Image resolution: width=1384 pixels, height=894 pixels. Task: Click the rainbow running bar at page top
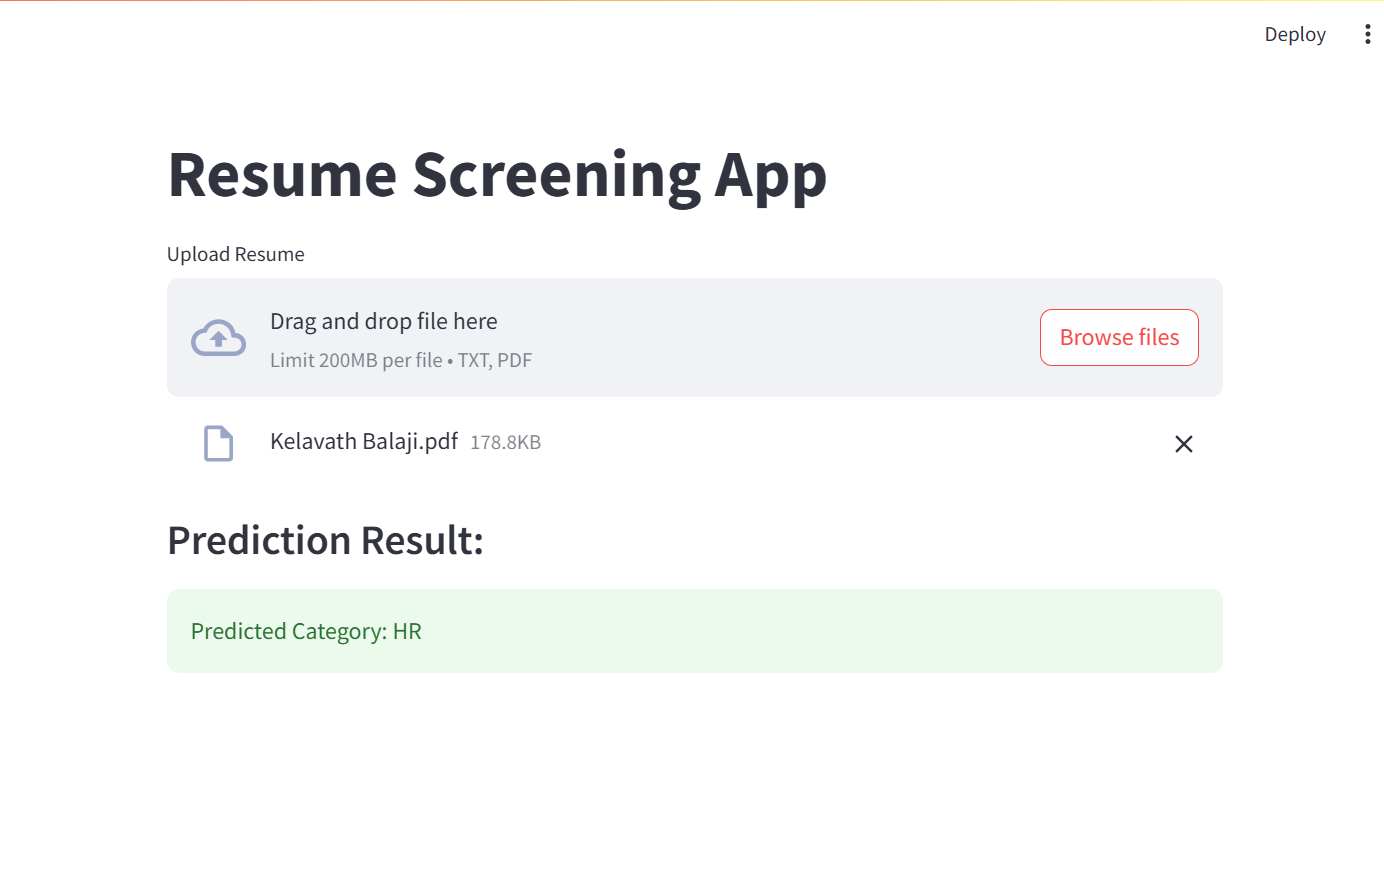point(692,3)
